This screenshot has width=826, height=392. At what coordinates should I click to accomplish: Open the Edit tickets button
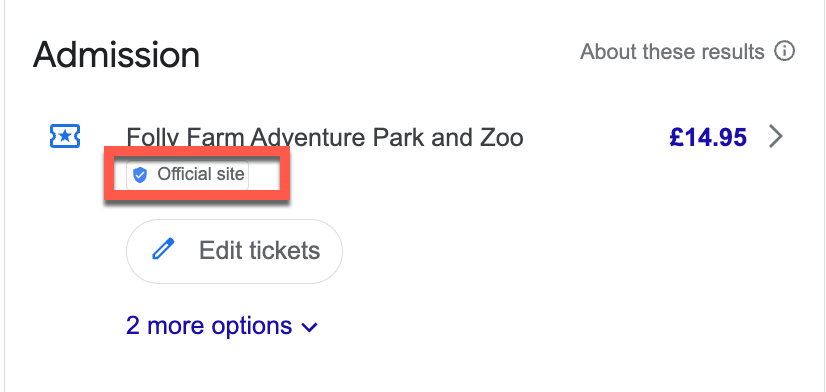pos(234,251)
